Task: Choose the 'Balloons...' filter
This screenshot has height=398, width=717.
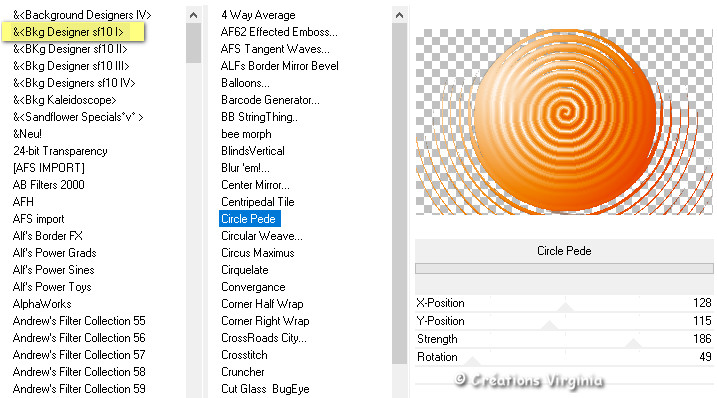Action: tap(245, 83)
